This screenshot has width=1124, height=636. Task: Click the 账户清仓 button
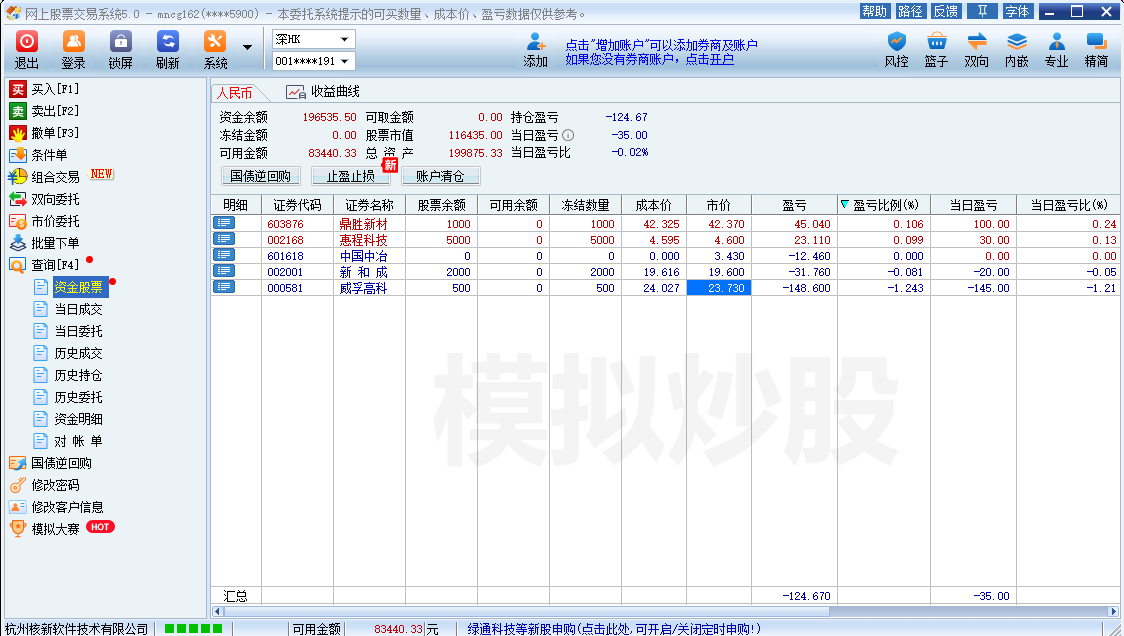440,176
